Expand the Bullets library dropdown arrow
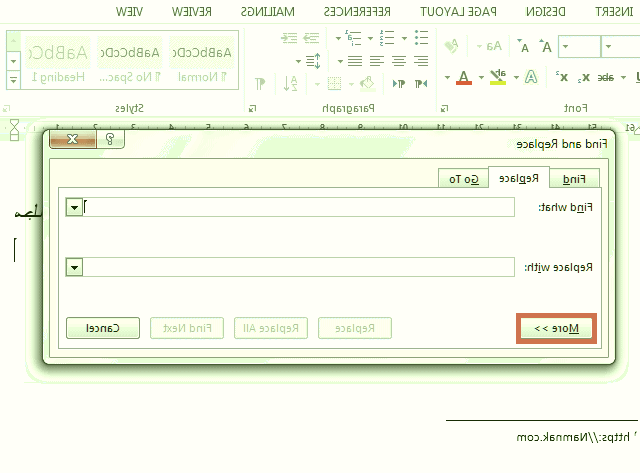The width and height of the screenshot is (640, 473). click(x=404, y=38)
